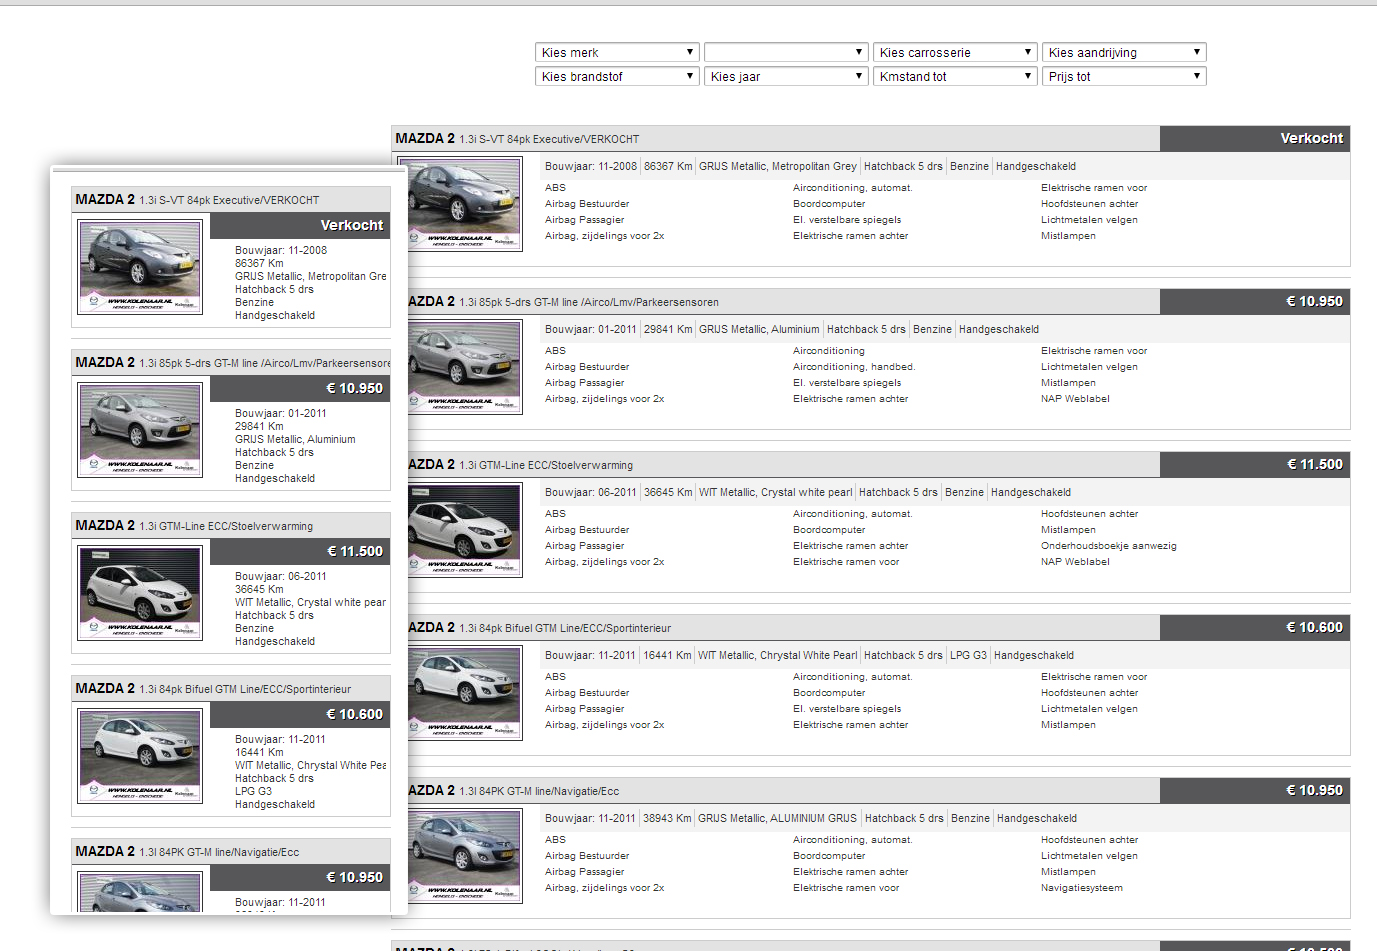Click 'LPG G3' in the narrow left panel
Viewport: 1377px width, 951px height.
253,792
